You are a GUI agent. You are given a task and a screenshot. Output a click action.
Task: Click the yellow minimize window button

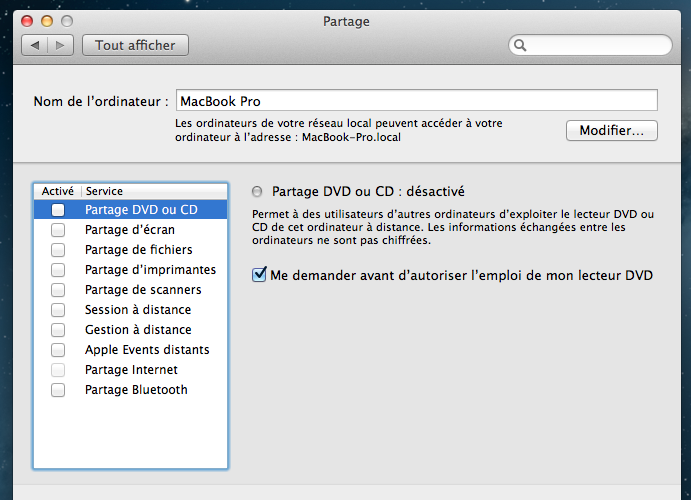(47, 21)
